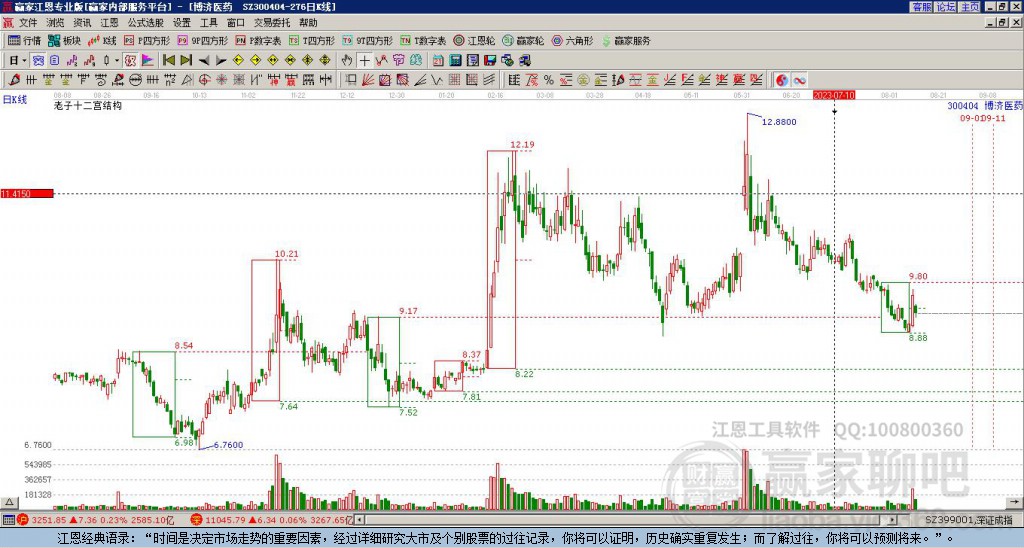Open the 江恩 menu

[109, 23]
